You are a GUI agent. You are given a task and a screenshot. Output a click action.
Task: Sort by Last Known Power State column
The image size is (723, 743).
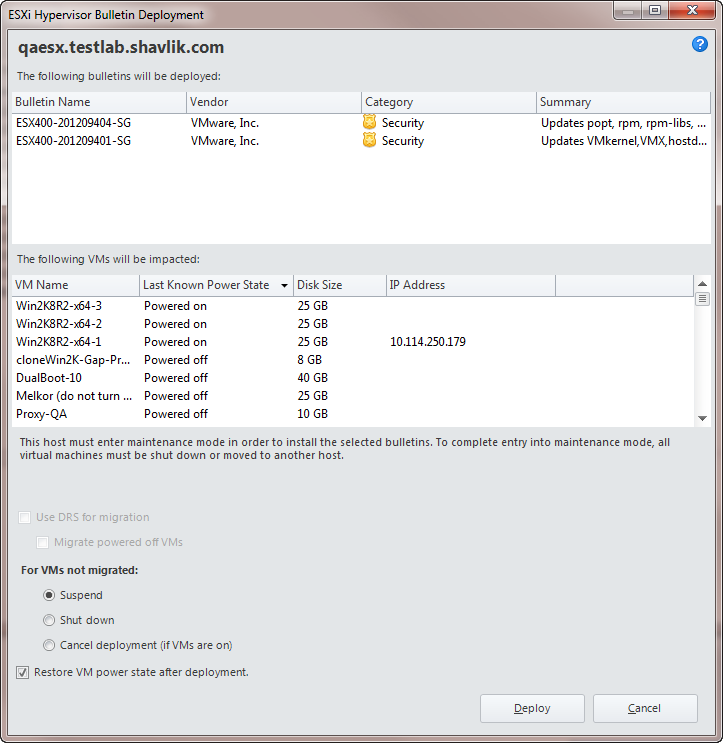[216, 285]
